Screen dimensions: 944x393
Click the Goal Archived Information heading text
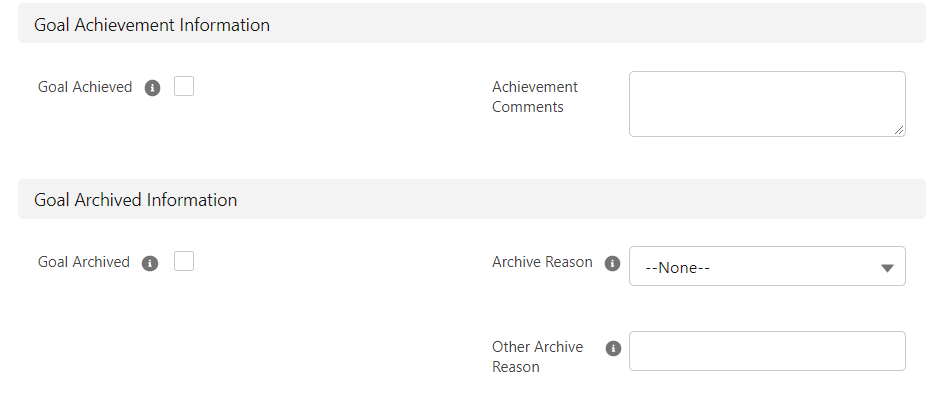135,200
